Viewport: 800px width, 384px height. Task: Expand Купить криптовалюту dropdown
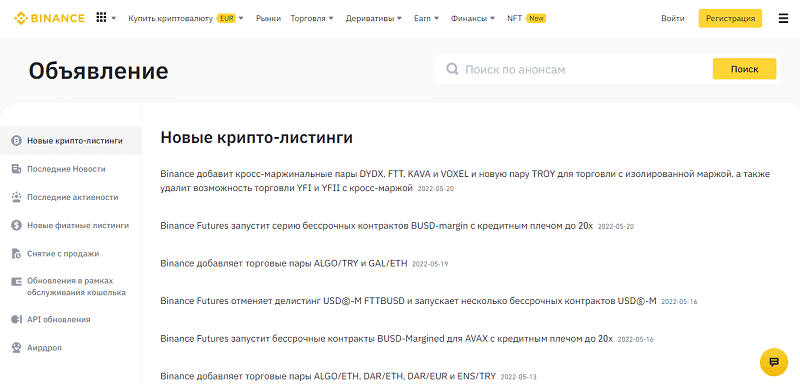(x=186, y=18)
